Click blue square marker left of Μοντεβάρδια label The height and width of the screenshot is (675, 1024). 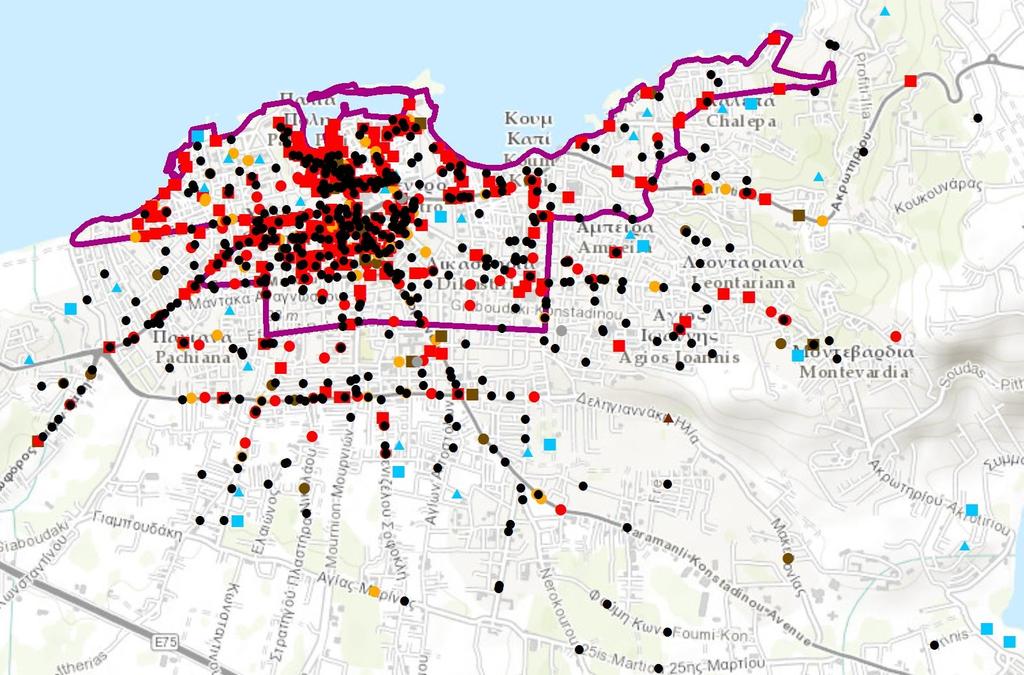[797, 355]
